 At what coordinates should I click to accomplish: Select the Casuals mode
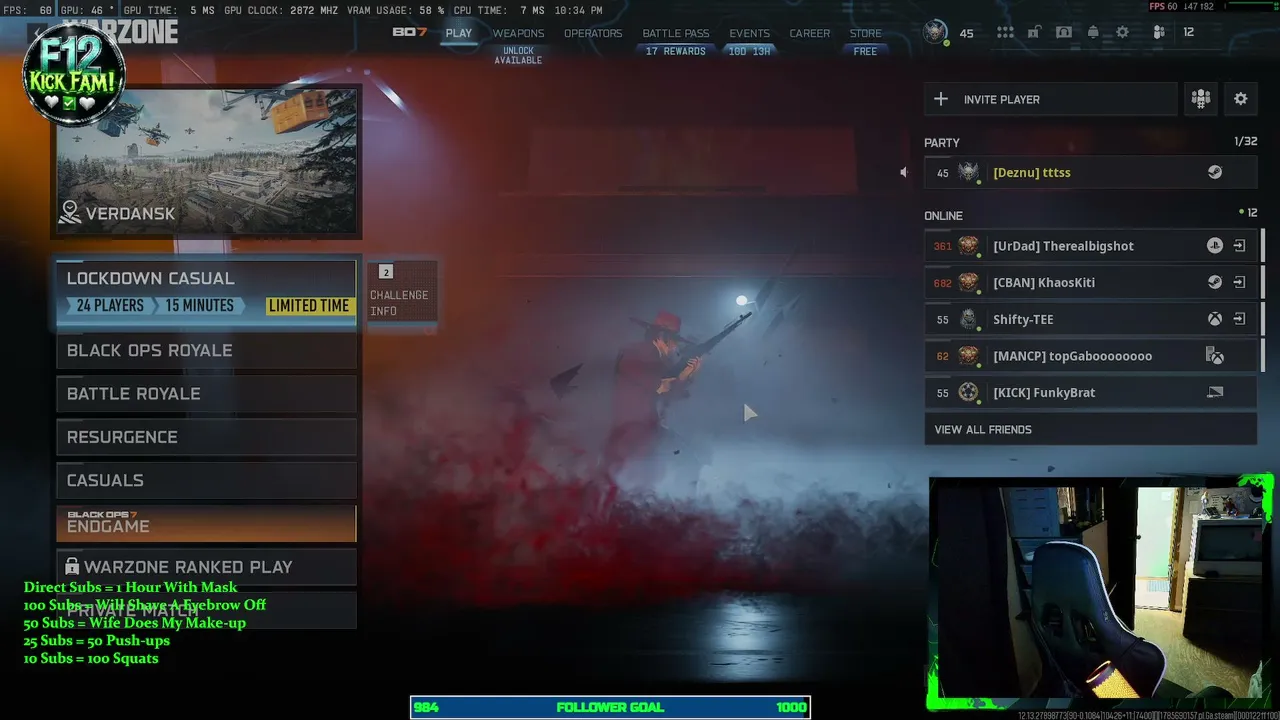click(206, 480)
